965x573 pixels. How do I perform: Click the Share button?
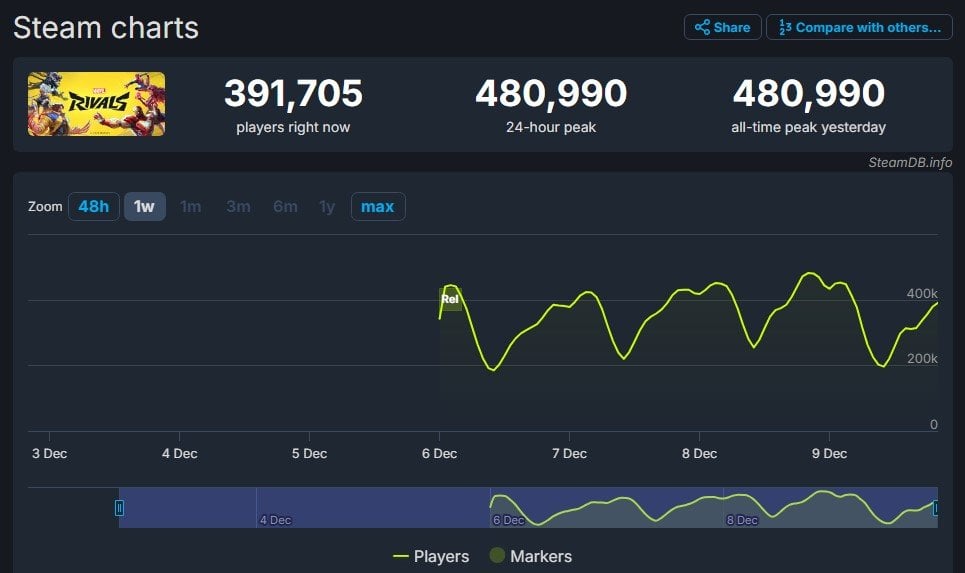[723, 27]
